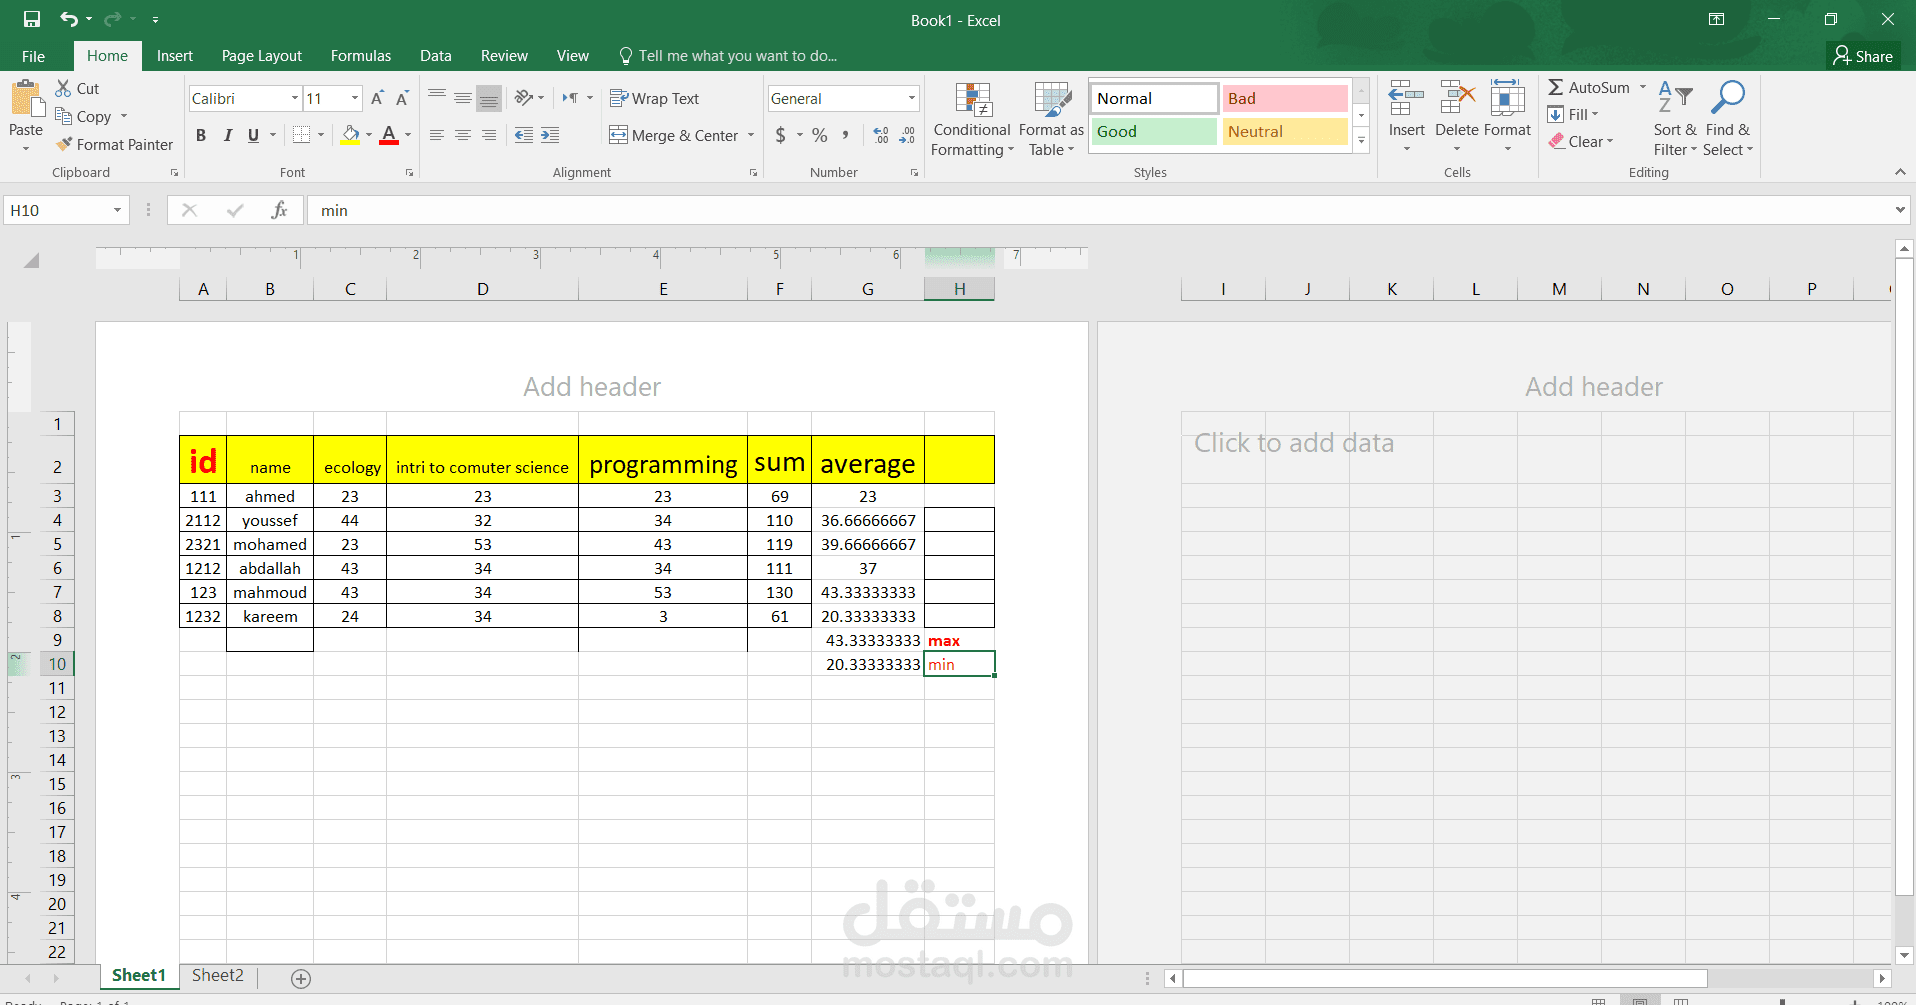
Task: Toggle italic formatting
Action: (x=227, y=135)
